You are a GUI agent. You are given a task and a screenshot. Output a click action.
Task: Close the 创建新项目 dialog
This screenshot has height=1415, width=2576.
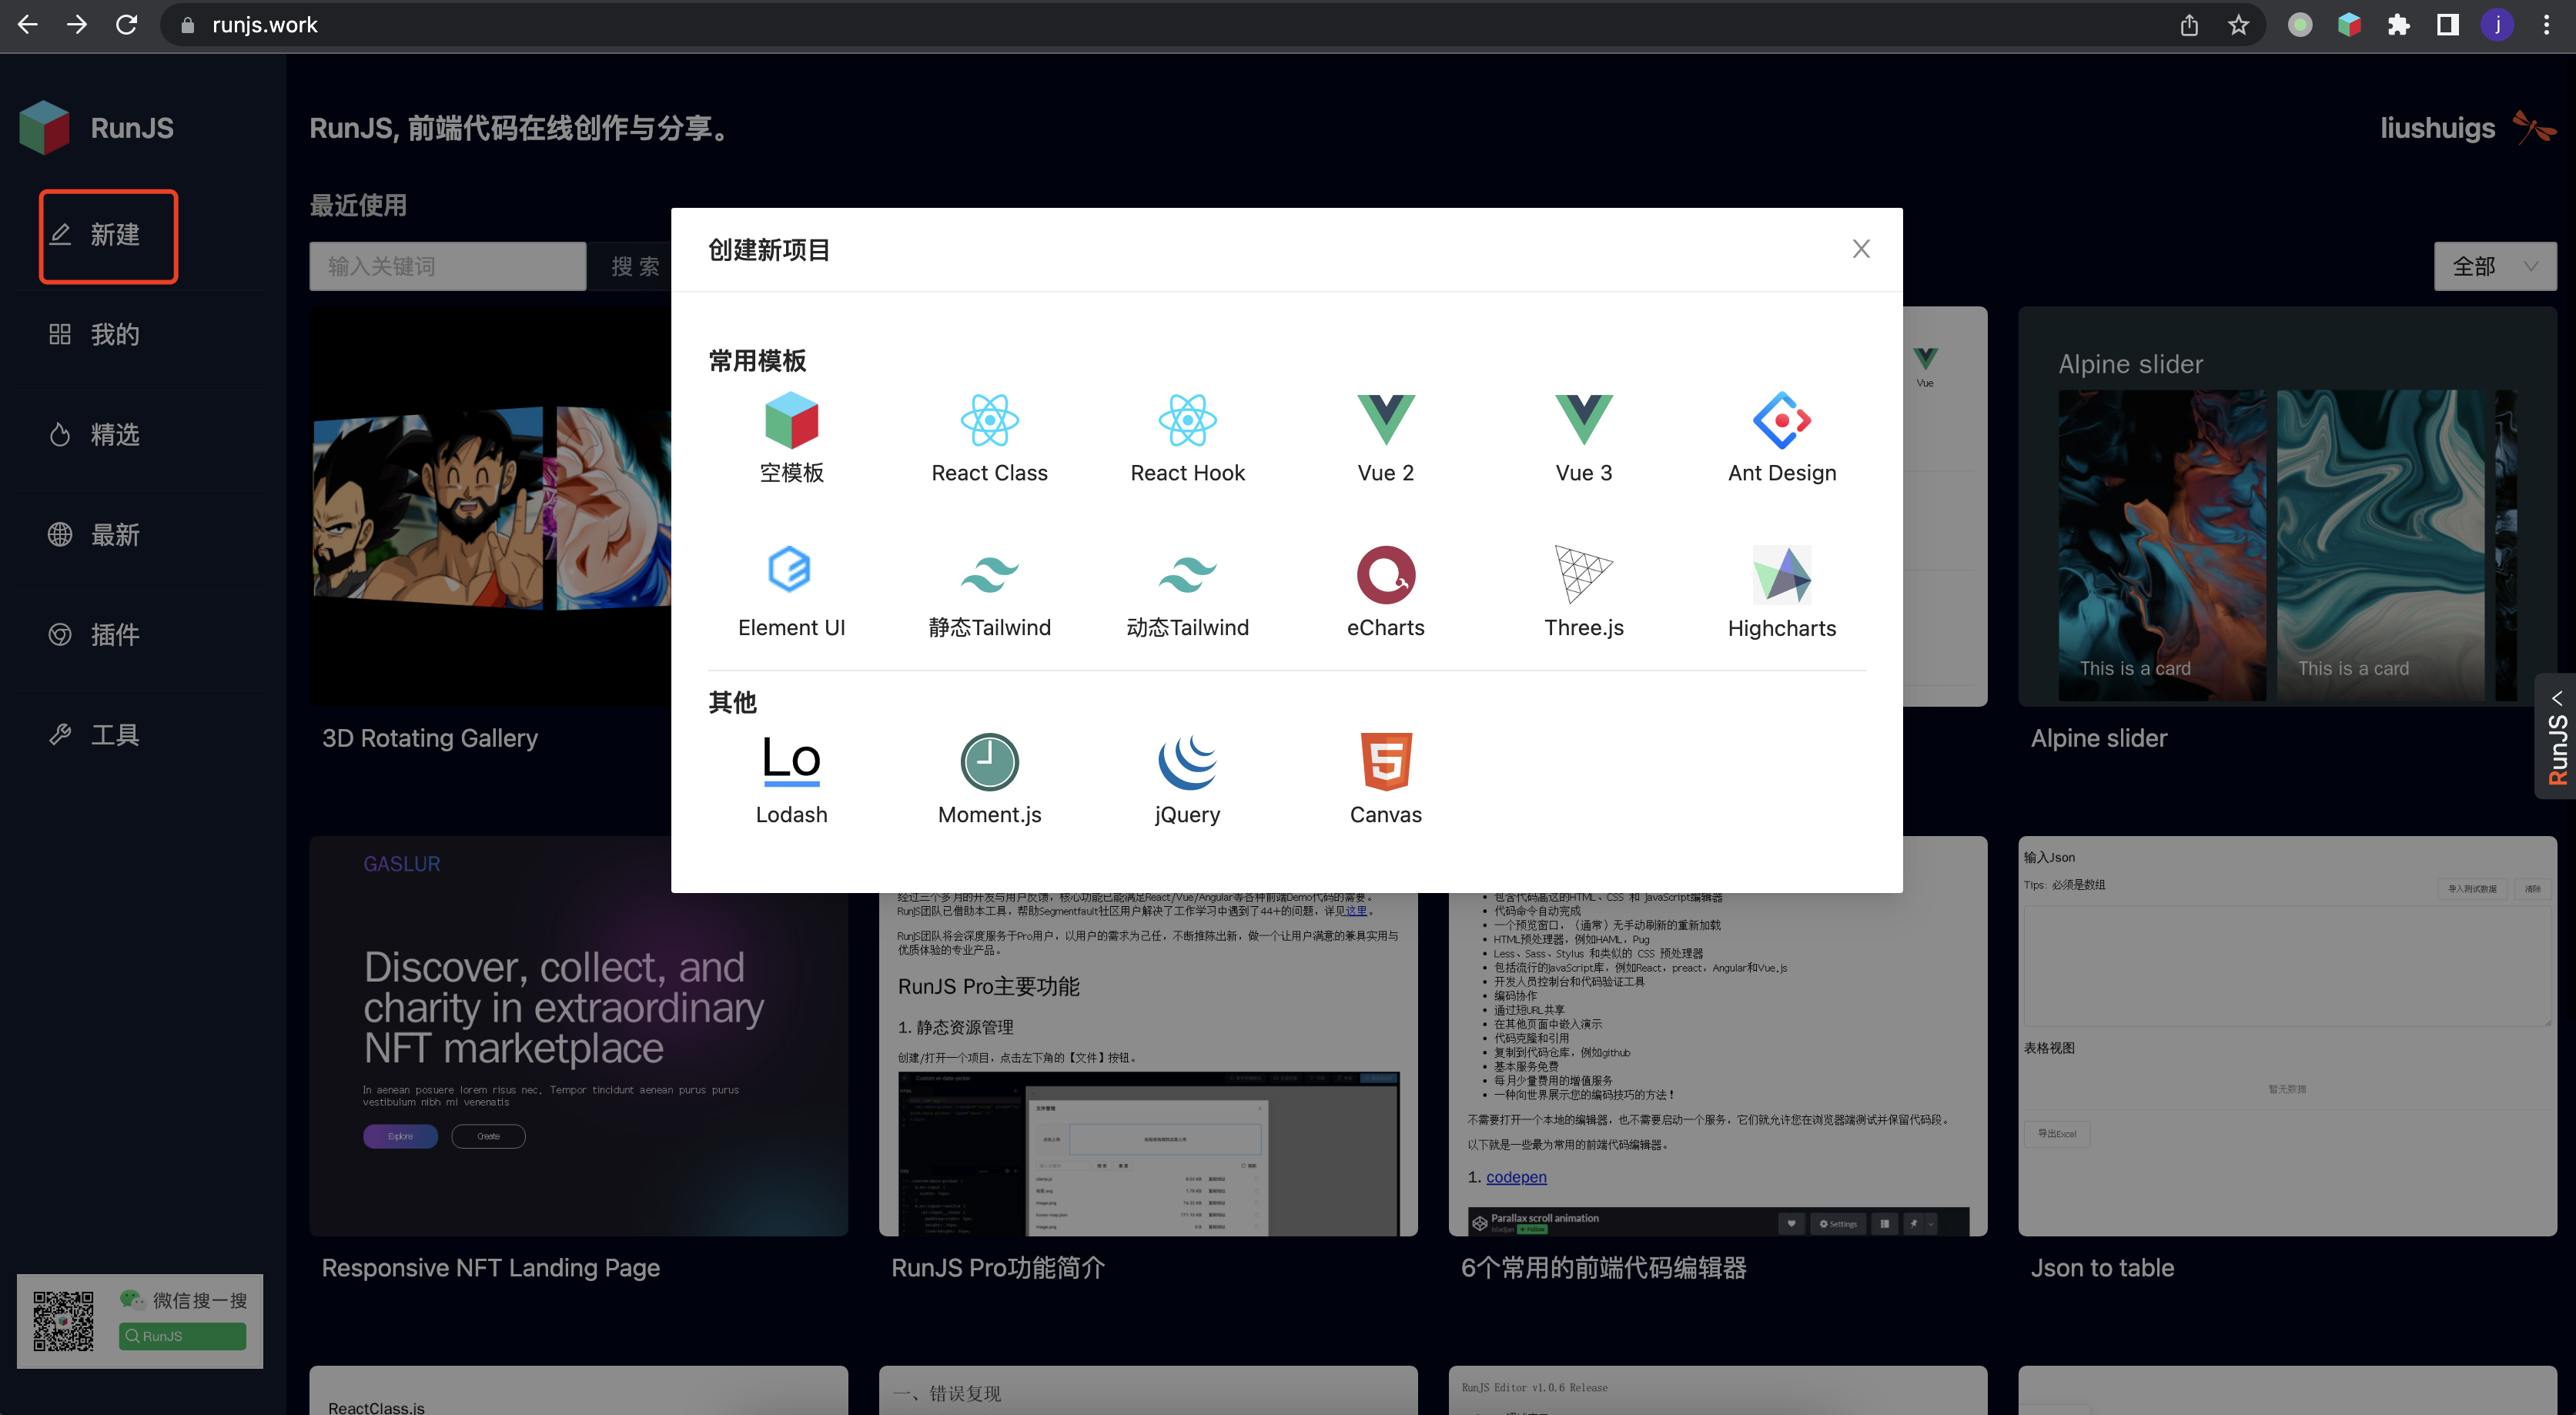[1860, 248]
